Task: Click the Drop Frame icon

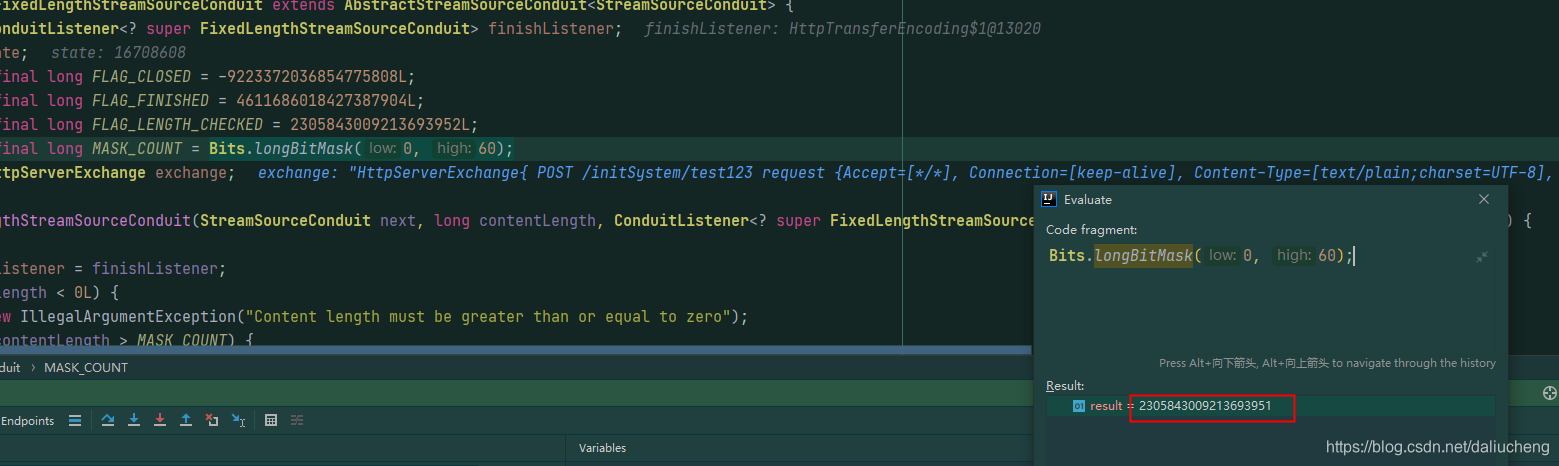Action: tap(212, 421)
